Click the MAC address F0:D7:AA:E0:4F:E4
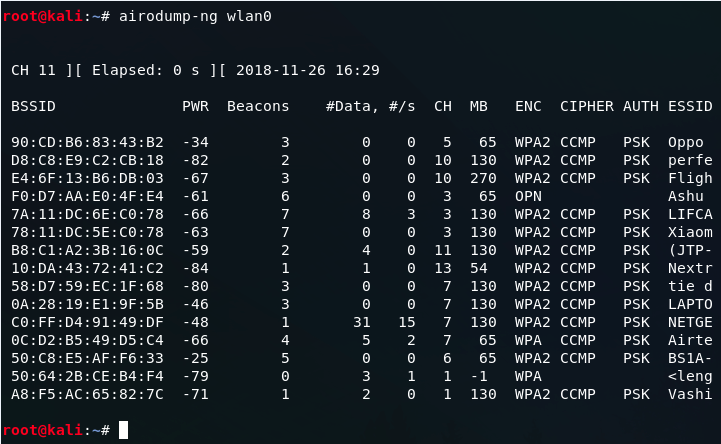 click(87, 197)
